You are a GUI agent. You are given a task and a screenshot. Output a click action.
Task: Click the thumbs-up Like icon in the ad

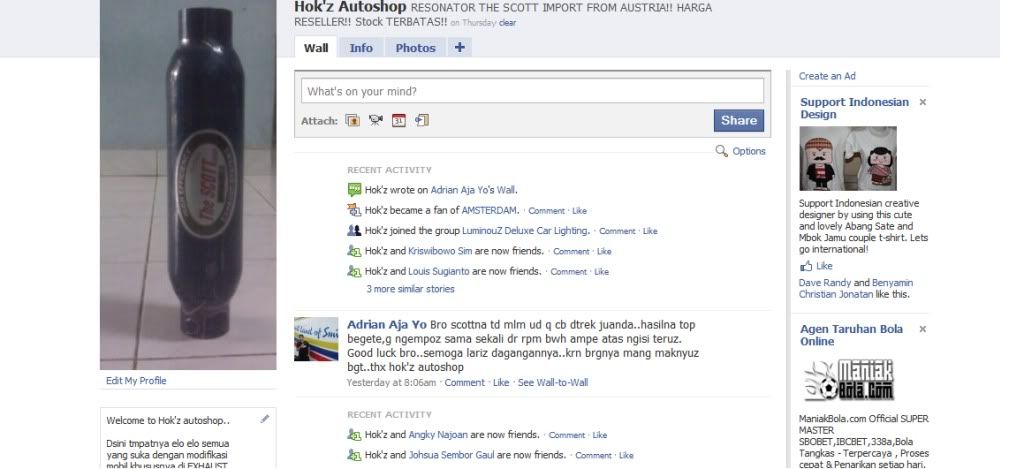(x=806, y=266)
